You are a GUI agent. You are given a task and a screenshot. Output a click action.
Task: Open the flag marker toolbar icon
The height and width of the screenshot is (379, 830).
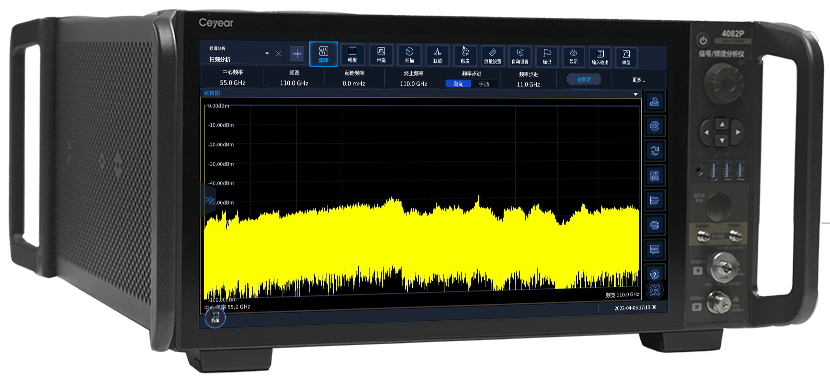click(547, 56)
